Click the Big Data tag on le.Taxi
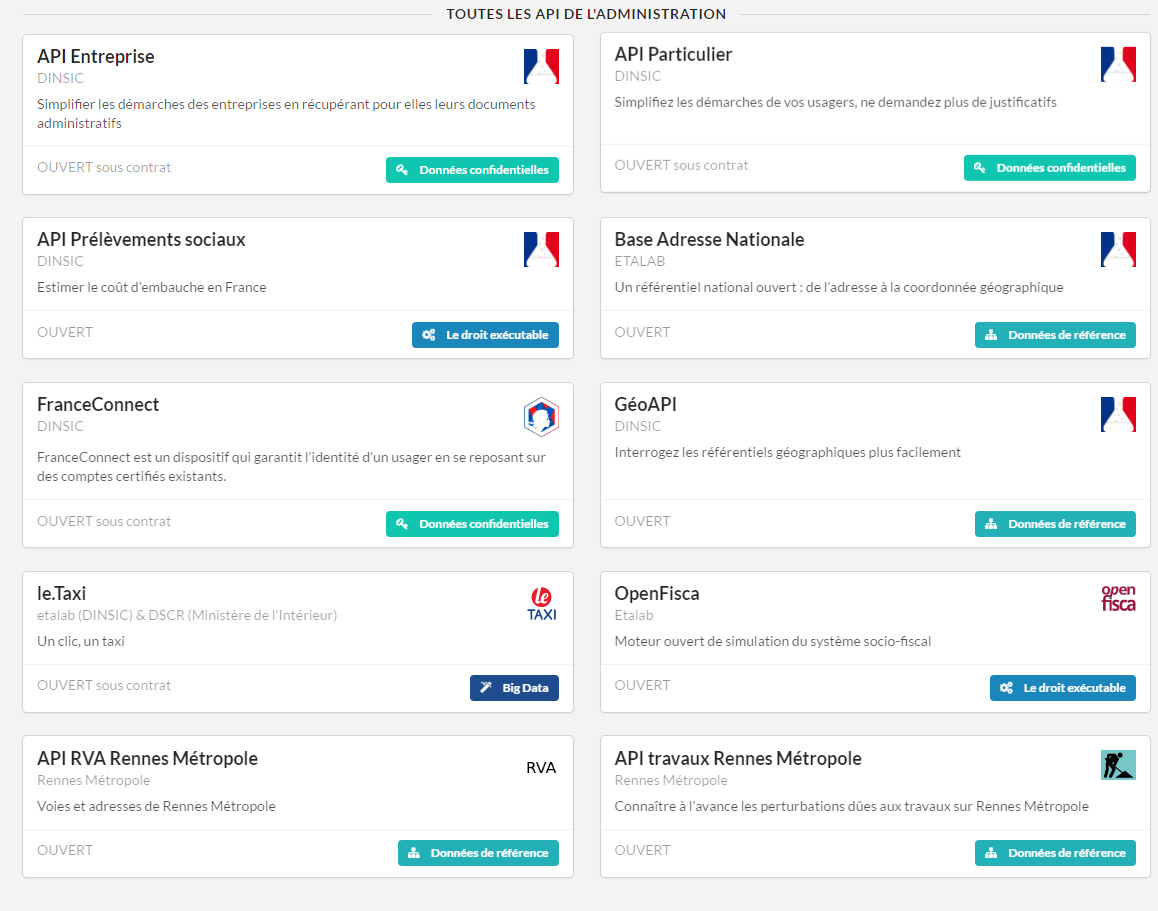 coord(515,688)
